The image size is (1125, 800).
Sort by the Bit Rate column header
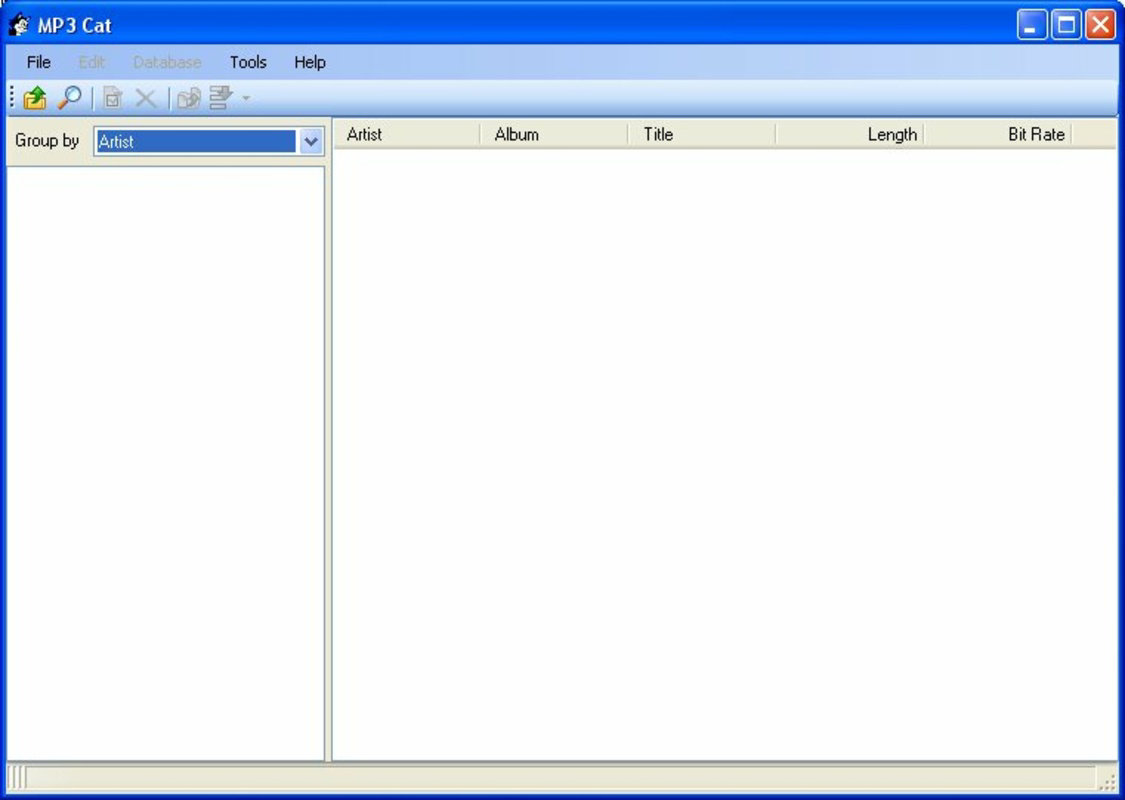click(998, 134)
